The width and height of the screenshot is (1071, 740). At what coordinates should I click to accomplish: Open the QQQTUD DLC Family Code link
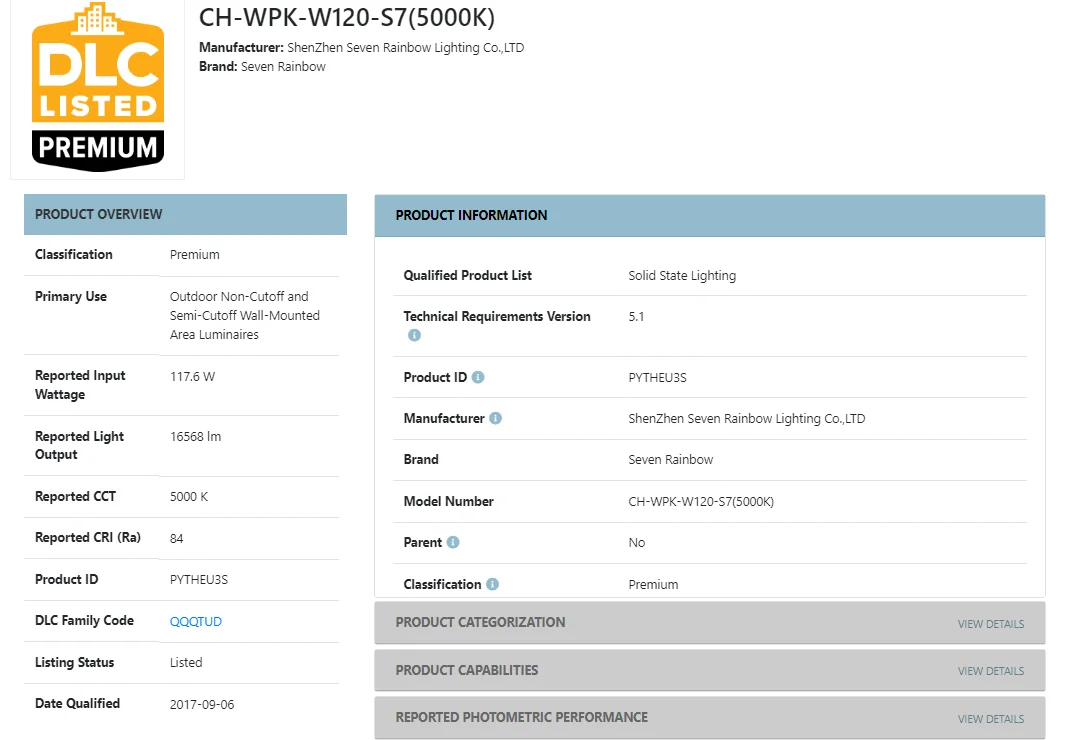(196, 622)
